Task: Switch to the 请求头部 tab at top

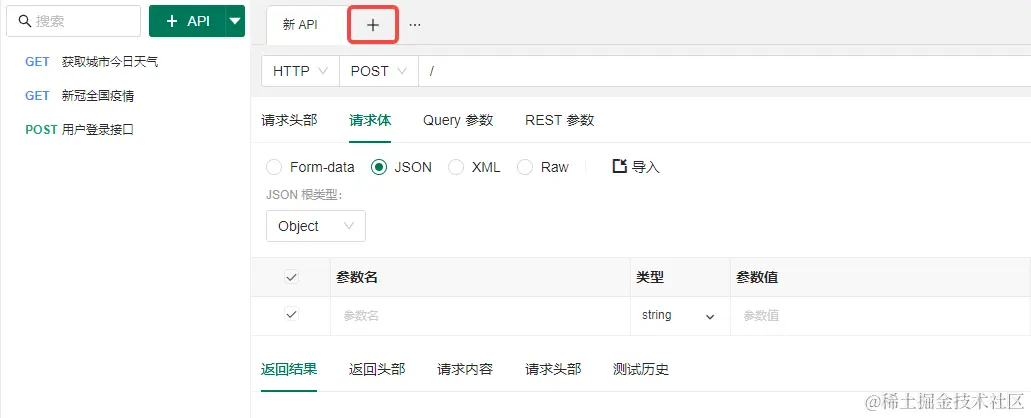Action: (x=289, y=120)
